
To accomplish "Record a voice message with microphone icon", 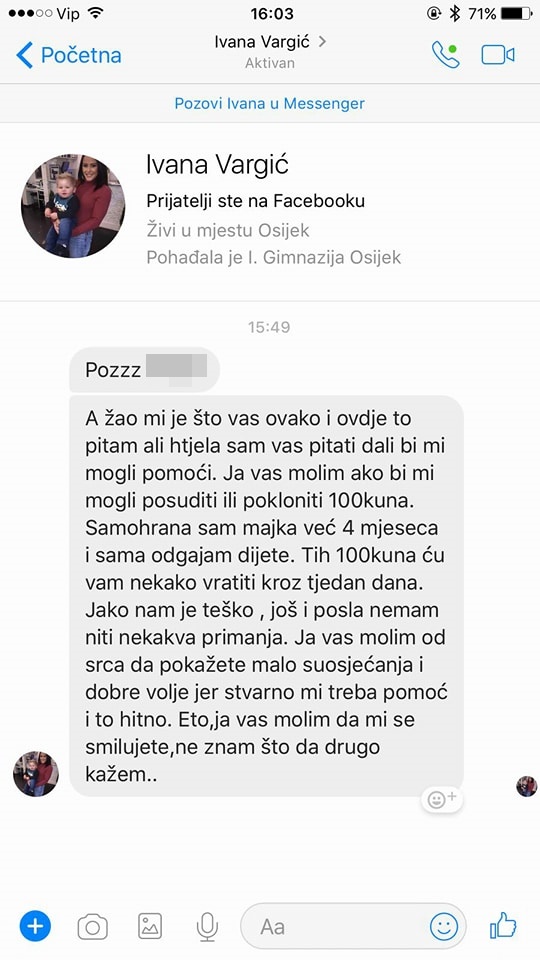I will tap(208, 926).
